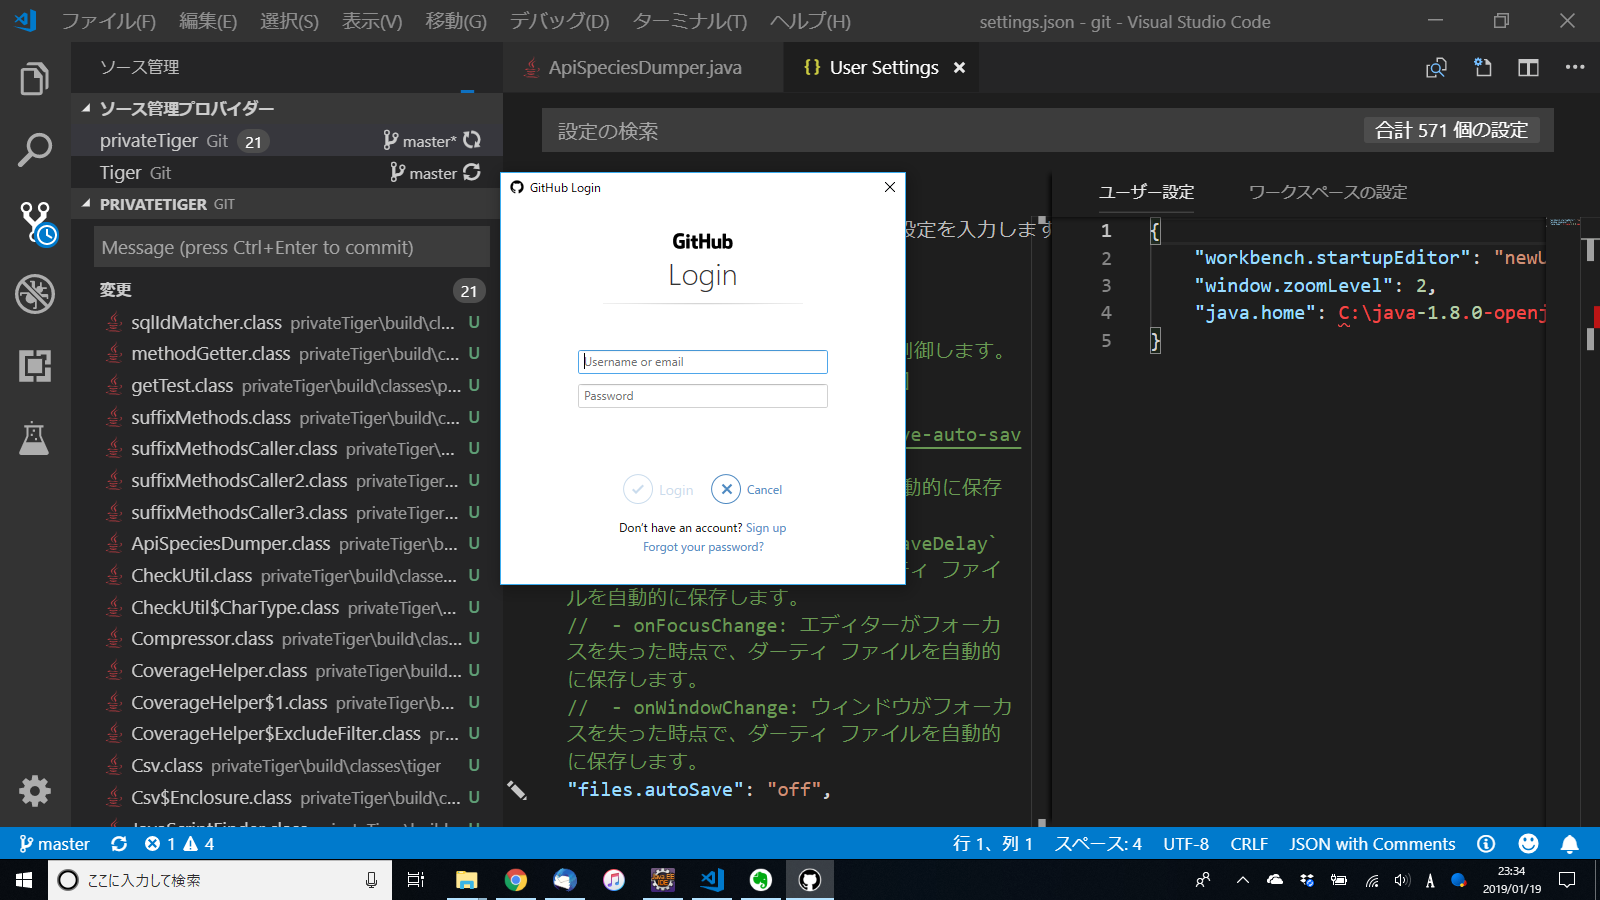The height and width of the screenshot is (900, 1600).
Task: Open the ファイル(F) menu
Action: pos(109,21)
